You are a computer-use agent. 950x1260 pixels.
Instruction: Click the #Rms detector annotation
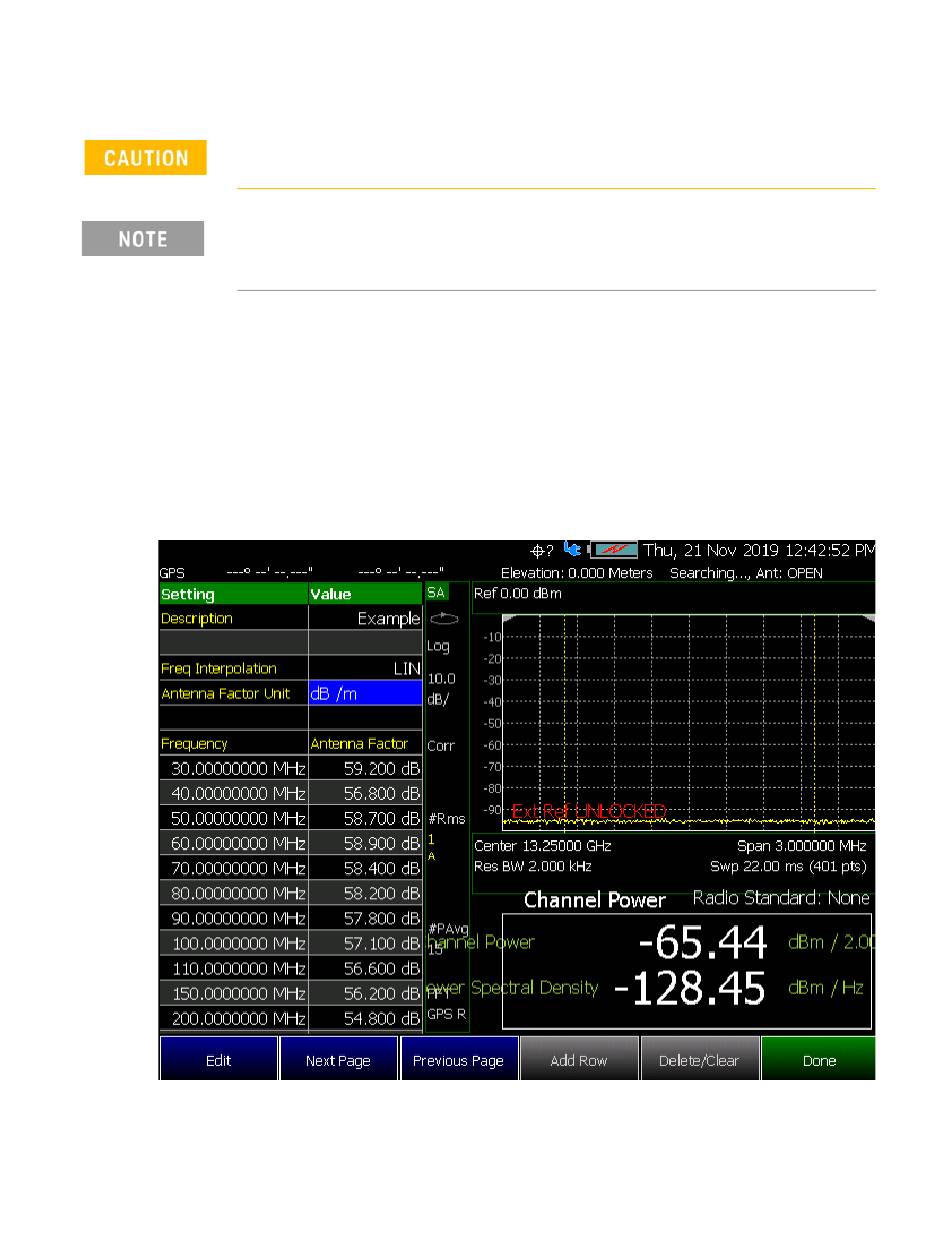tap(445, 820)
